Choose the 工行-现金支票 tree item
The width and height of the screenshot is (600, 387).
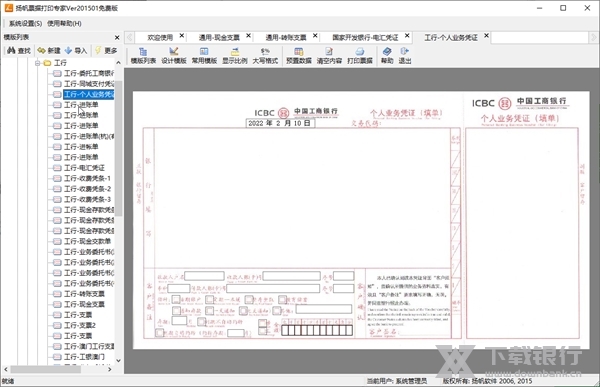pos(84,304)
